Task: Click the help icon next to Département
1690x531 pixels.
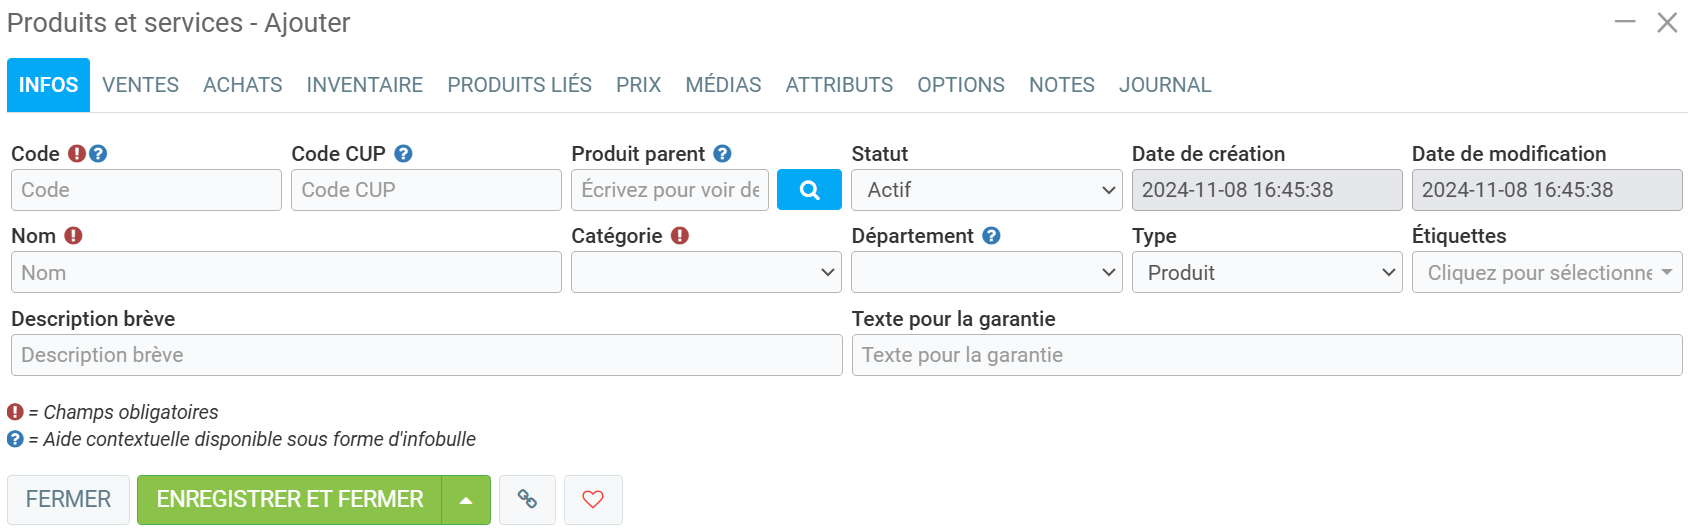Action: [x=991, y=236]
